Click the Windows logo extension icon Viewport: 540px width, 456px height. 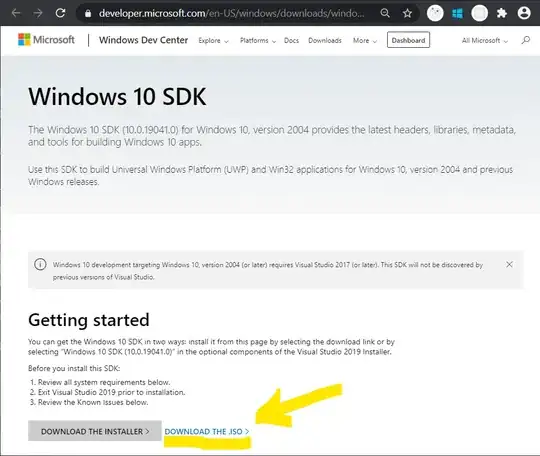(x=457, y=13)
